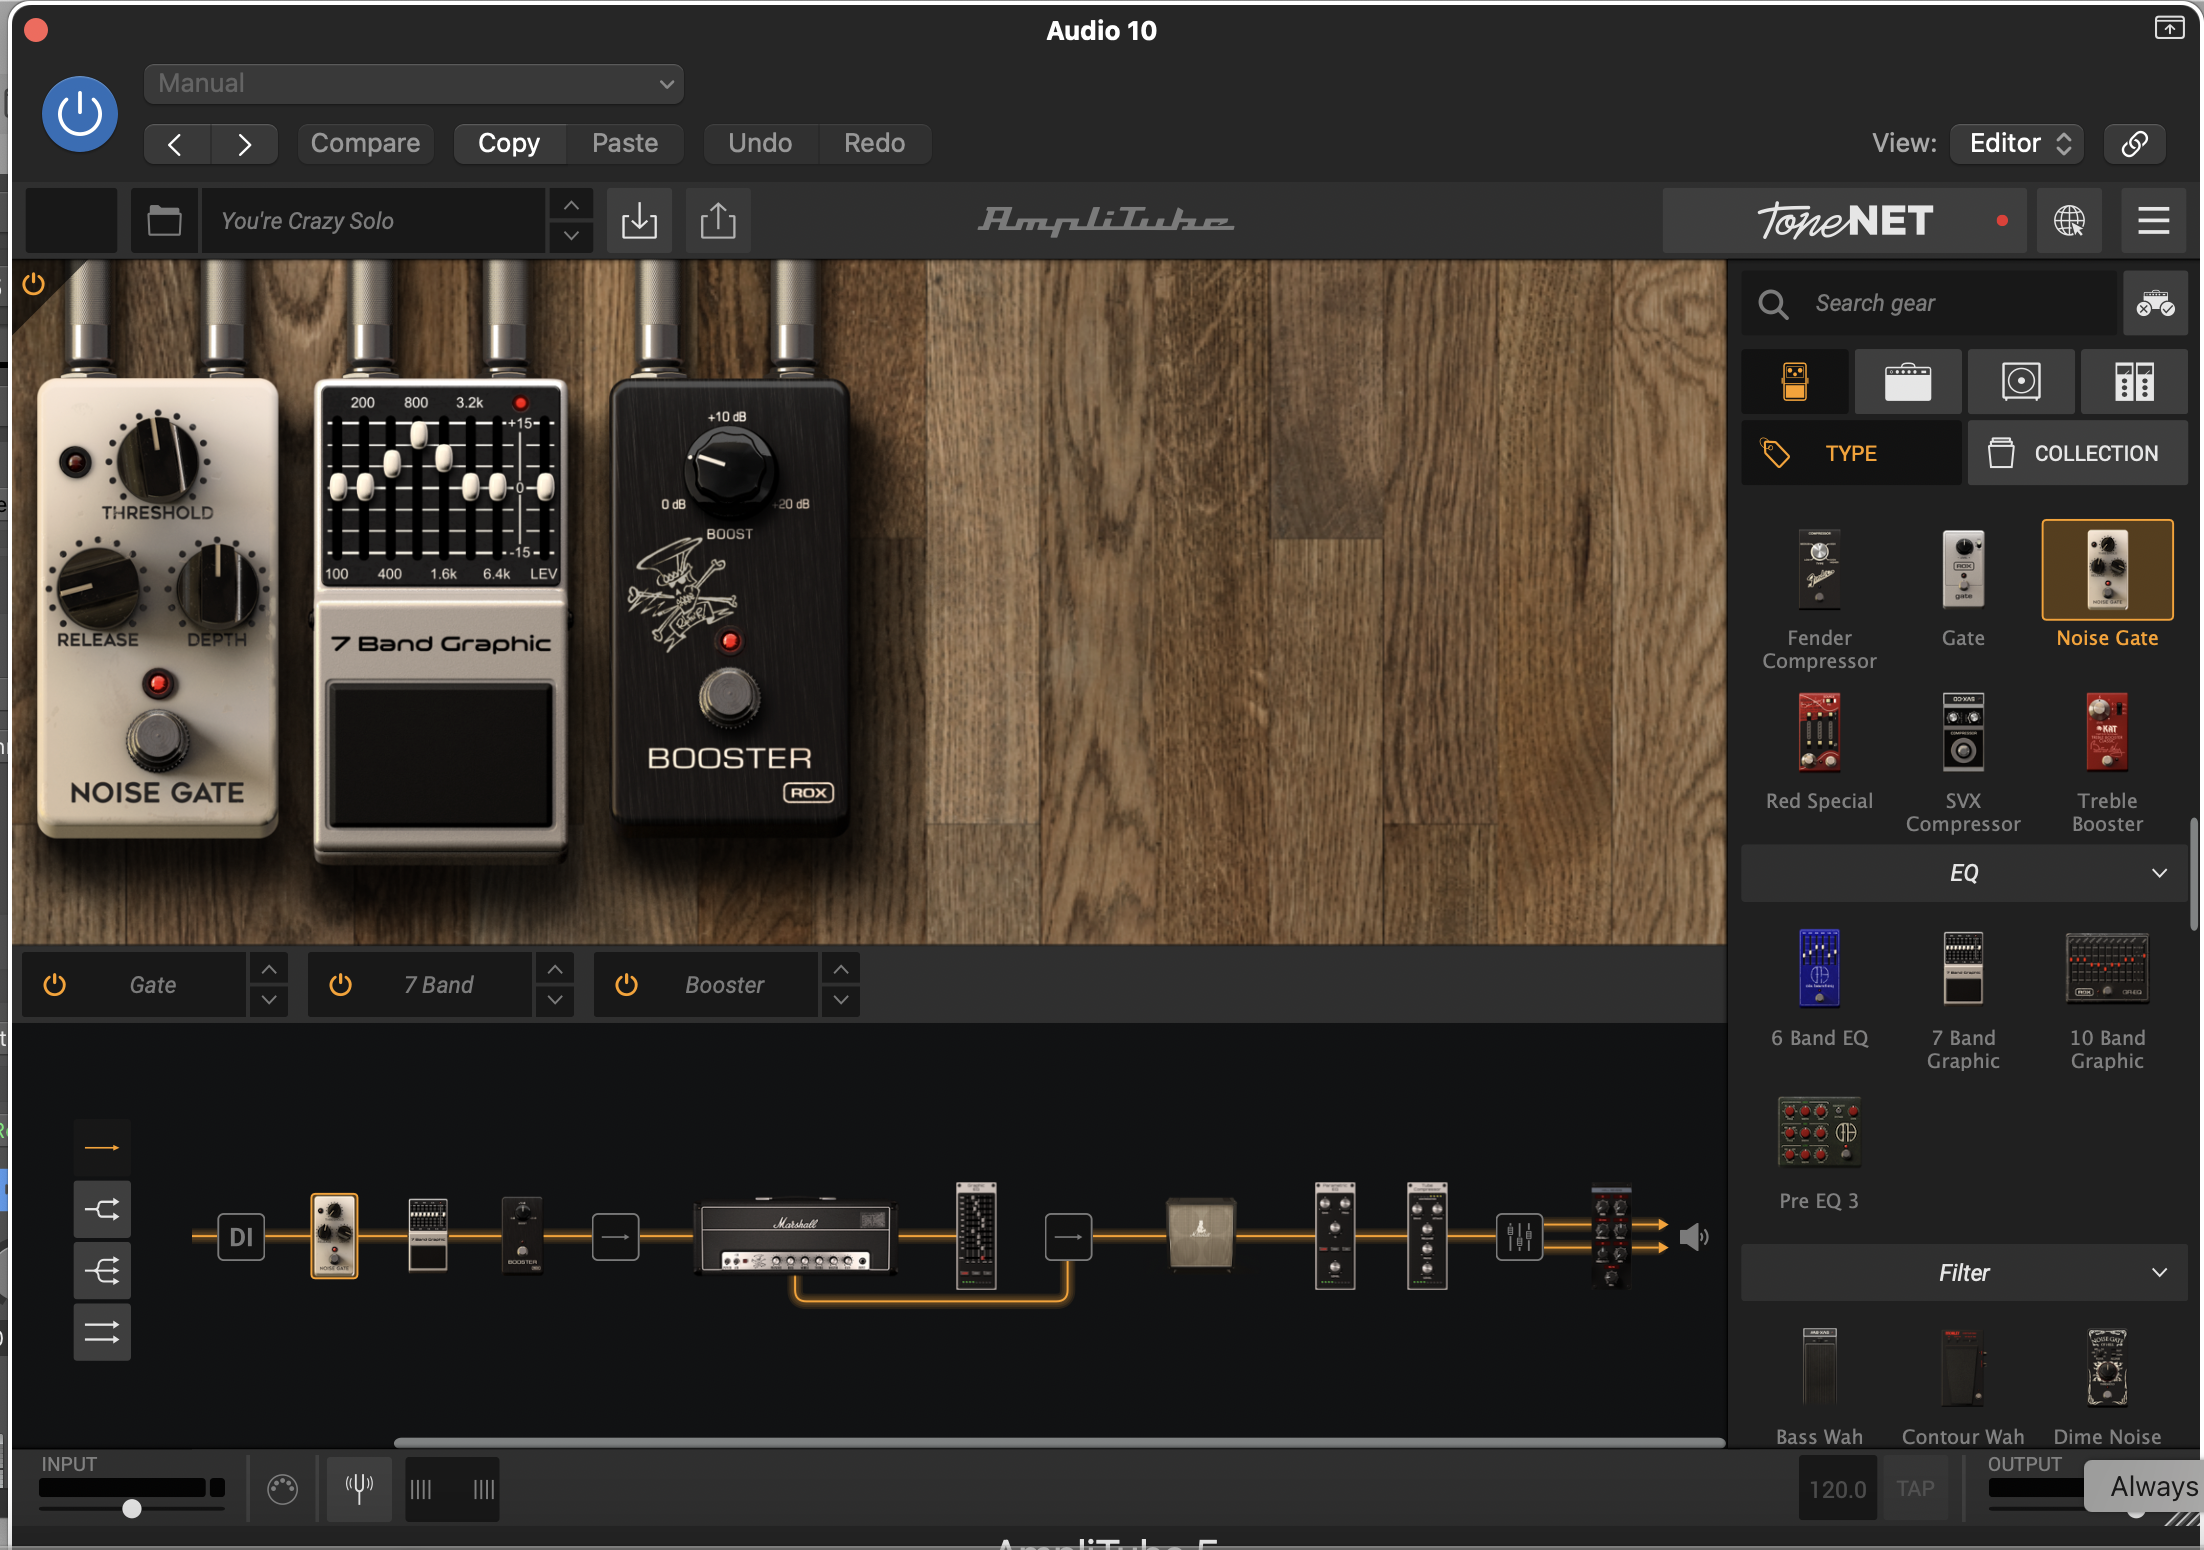Step the 7 Band slot model down
Screen dimensions: 2204x1550
click(x=555, y=1000)
